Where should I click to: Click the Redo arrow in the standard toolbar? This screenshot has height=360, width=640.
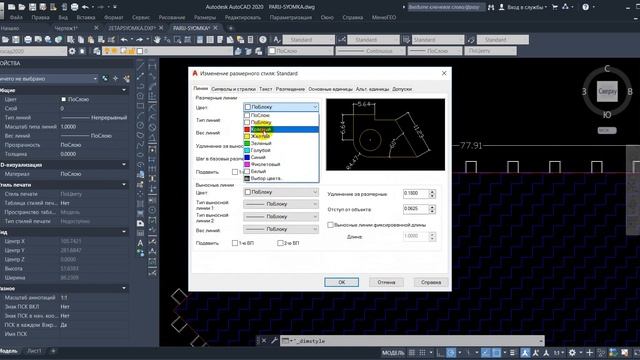(139, 40)
